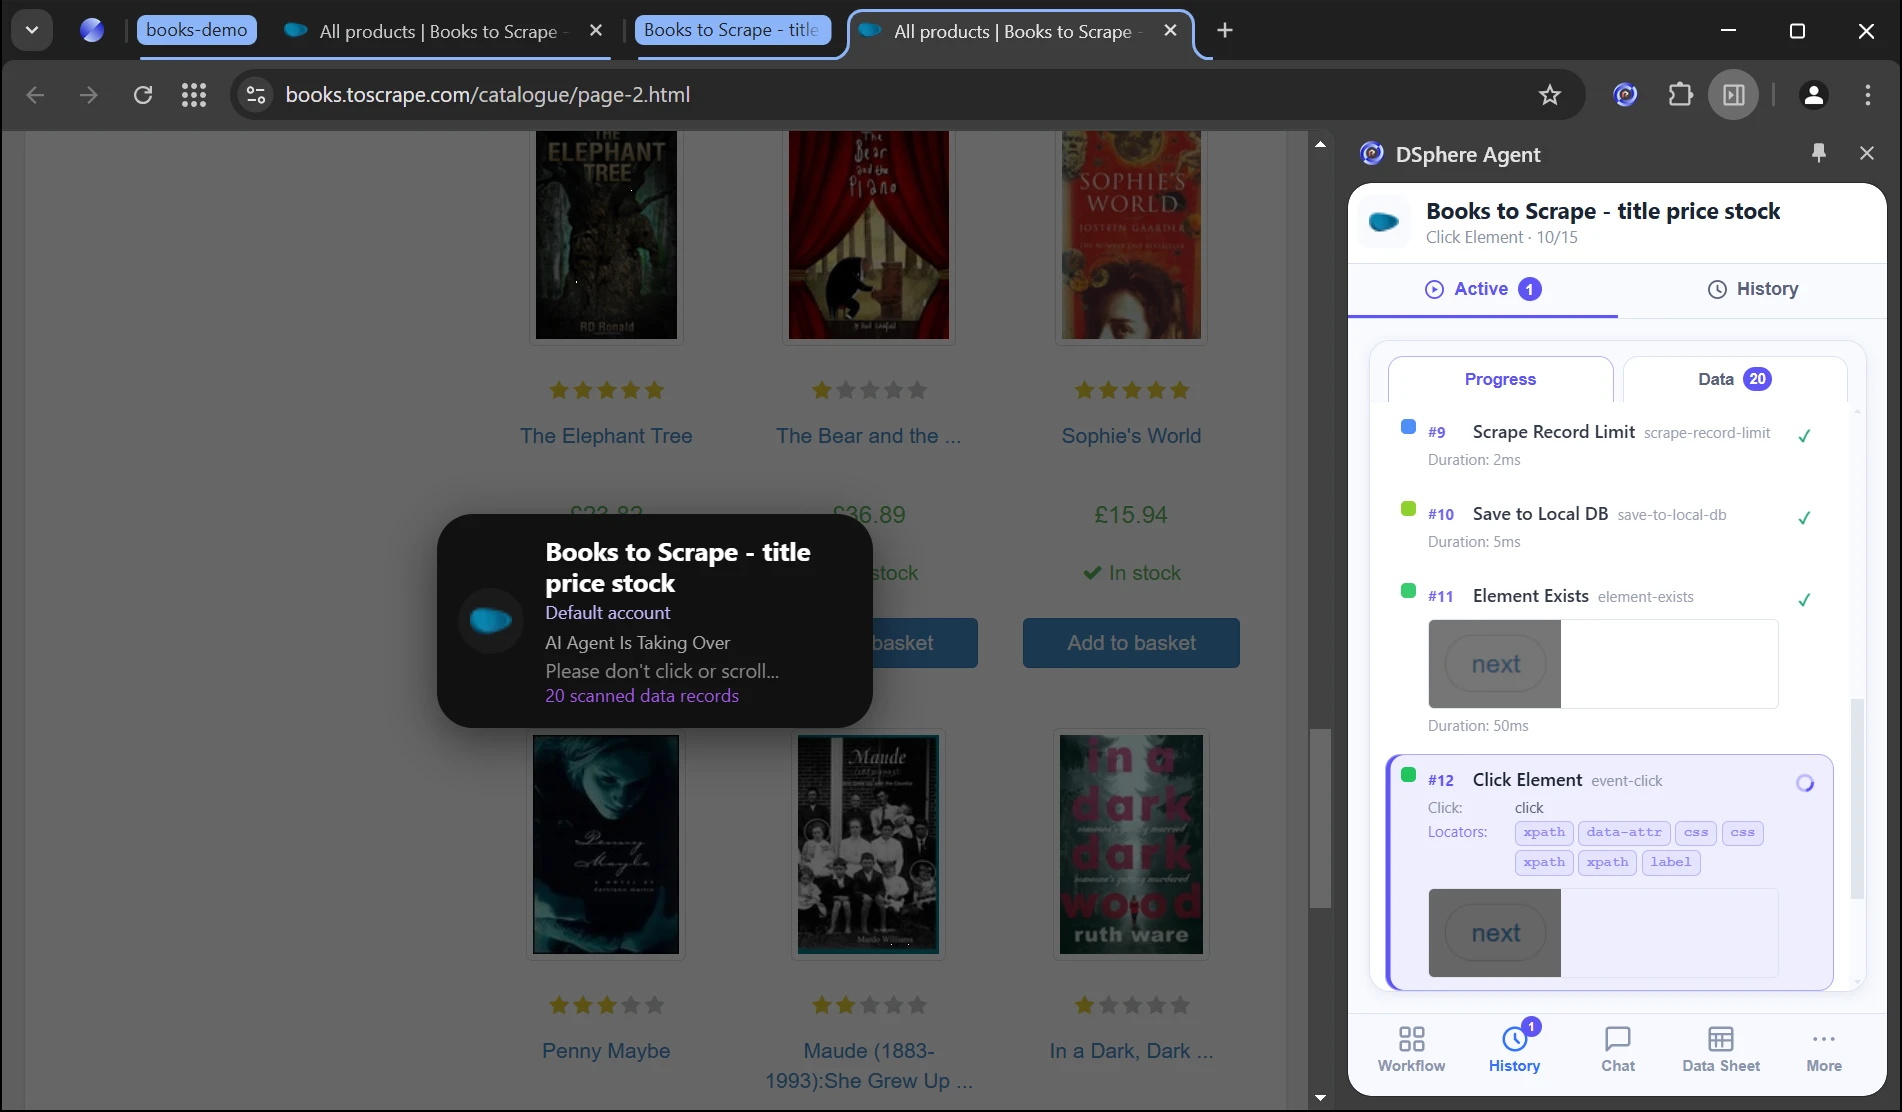Select step #10 Save to Local DB
Image resolution: width=1902 pixels, height=1112 pixels.
click(x=1608, y=527)
